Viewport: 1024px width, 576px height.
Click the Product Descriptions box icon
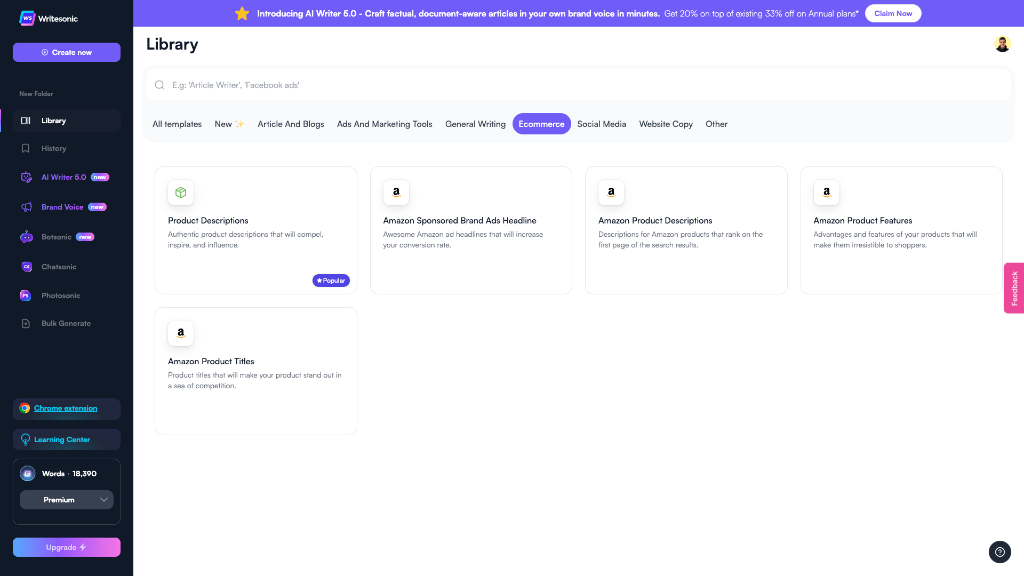181,192
